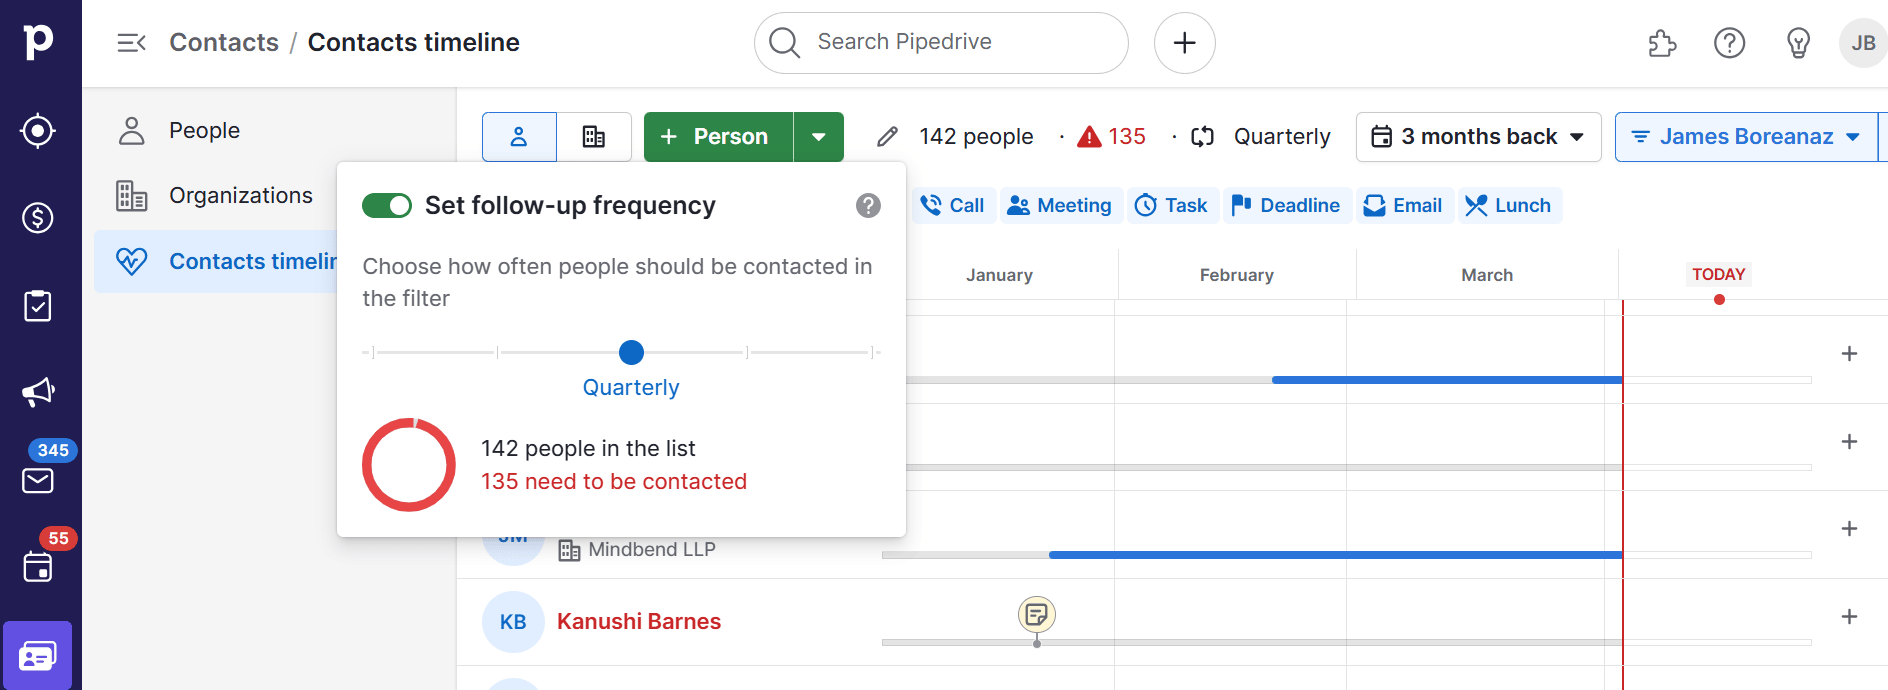Set frequency slider to leftmost tick
The height and width of the screenshot is (690, 1888).
coord(373,353)
